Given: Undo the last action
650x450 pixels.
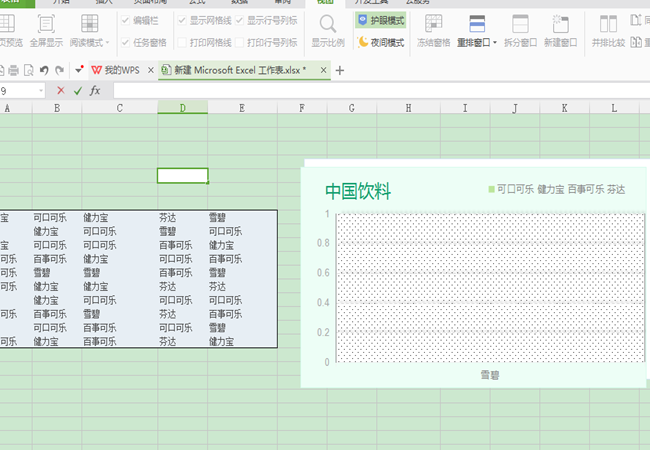Looking at the screenshot, I should tap(44, 70).
